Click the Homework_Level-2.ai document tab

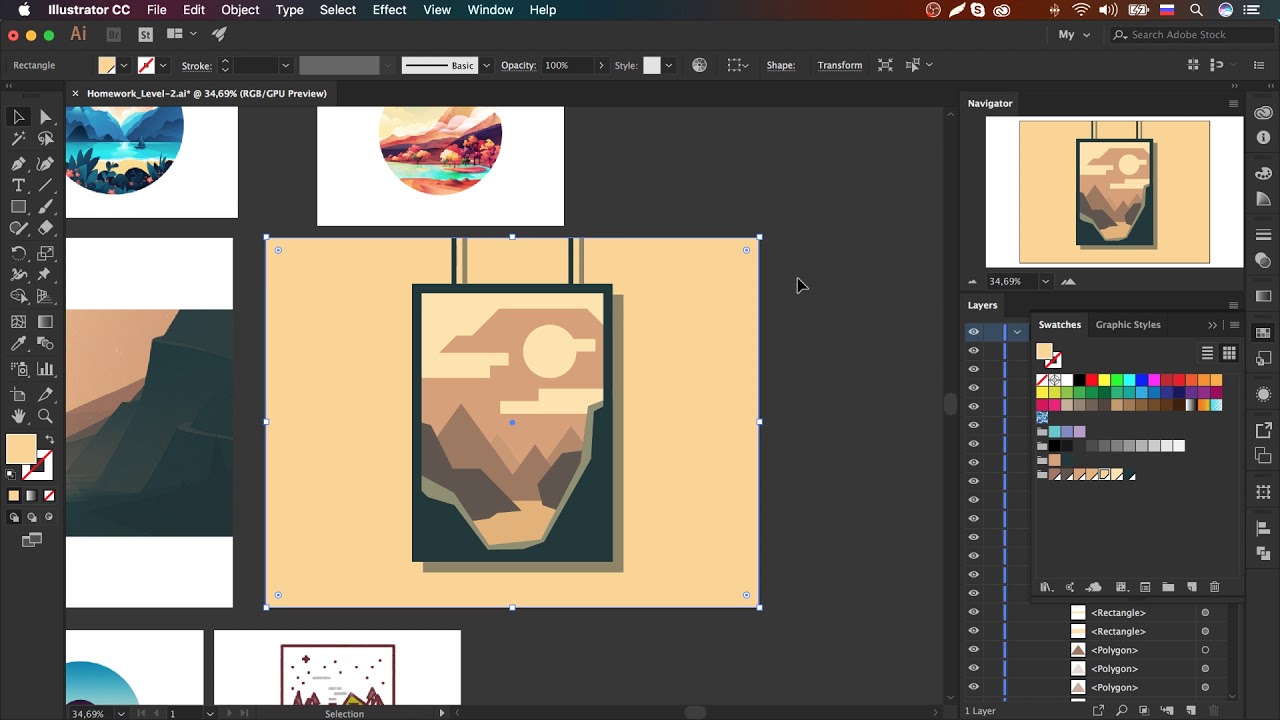pyautogui.click(x=207, y=93)
